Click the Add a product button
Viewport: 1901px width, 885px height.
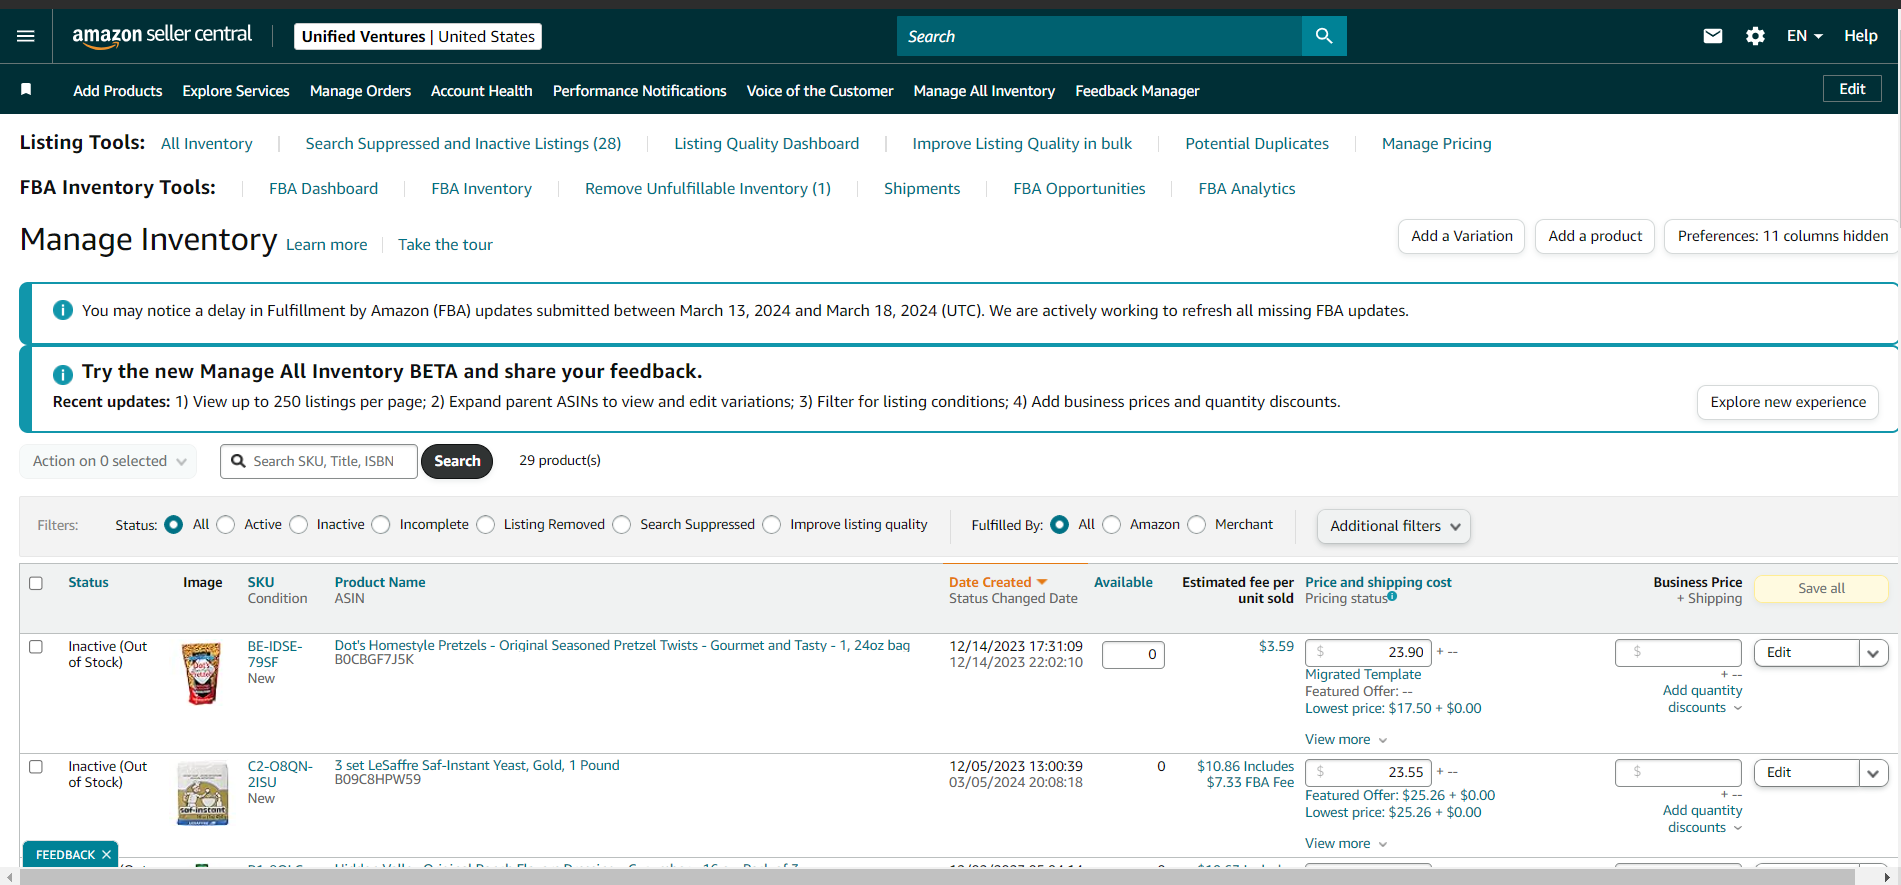[1595, 236]
